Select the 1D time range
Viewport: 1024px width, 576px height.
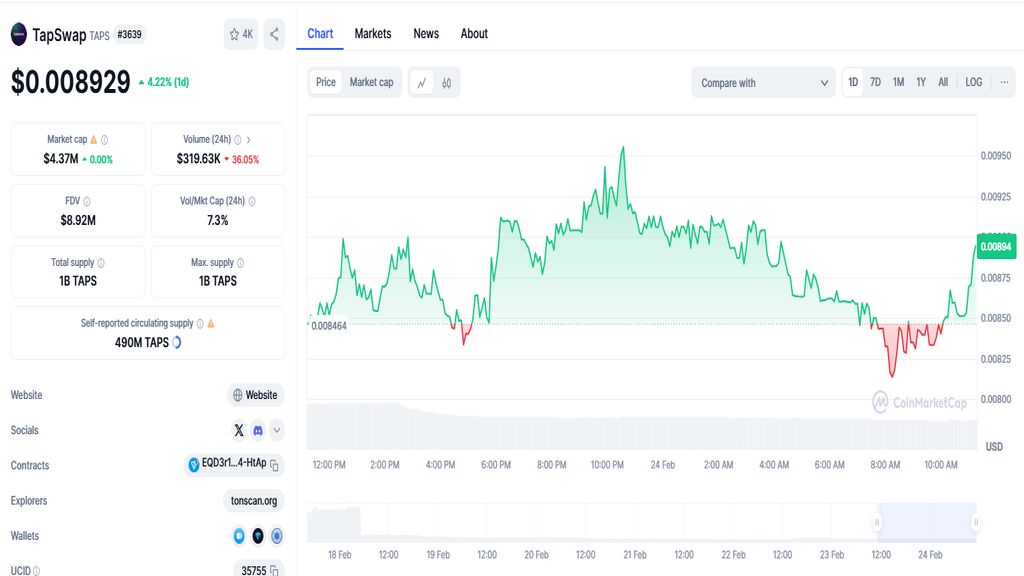853,82
